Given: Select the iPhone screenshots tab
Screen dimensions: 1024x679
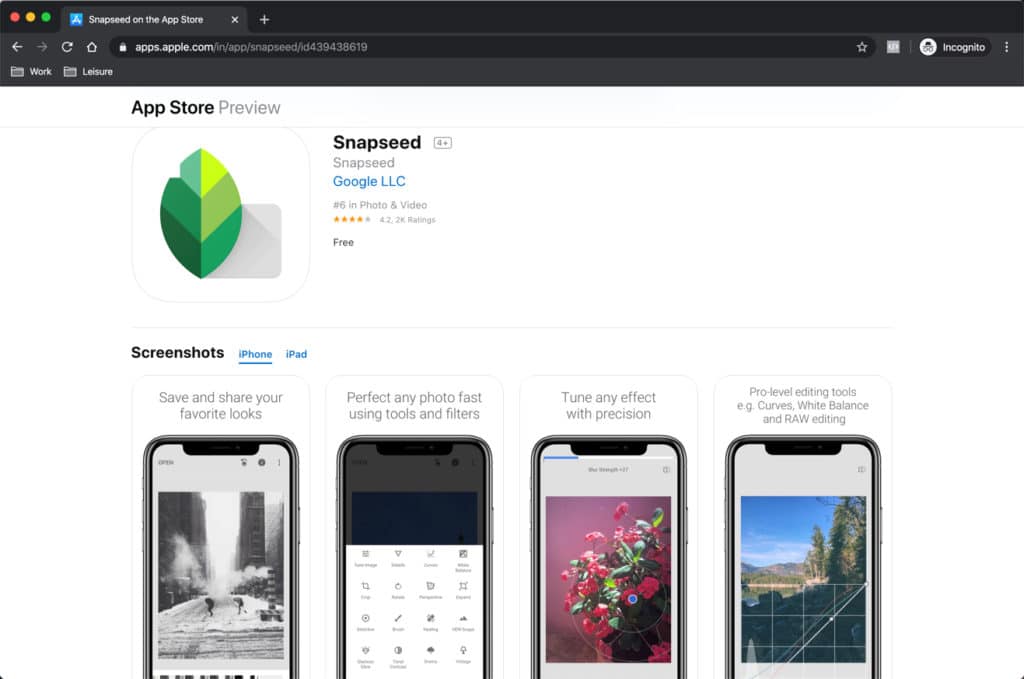Looking at the screenshot, I should point(255,354).
